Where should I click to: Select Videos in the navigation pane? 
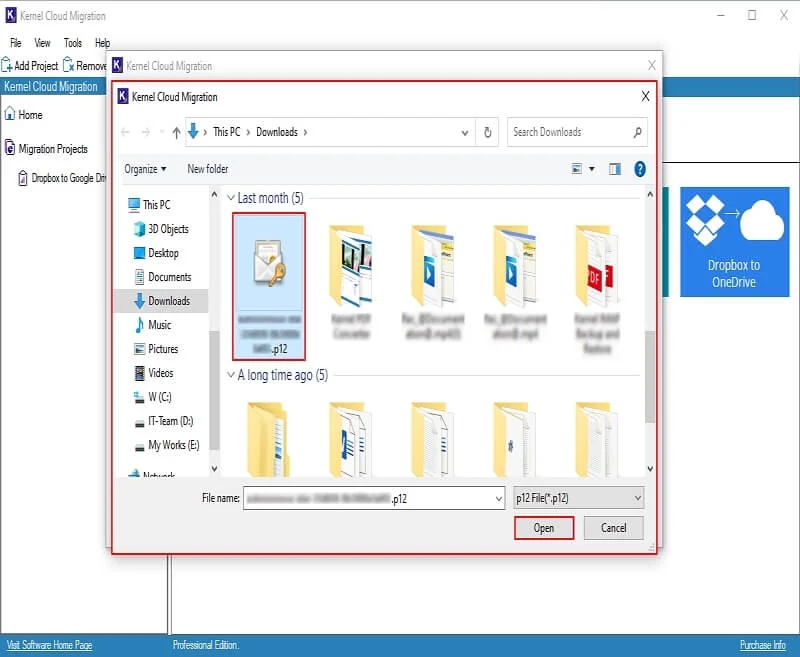click(x=154, y=373)
